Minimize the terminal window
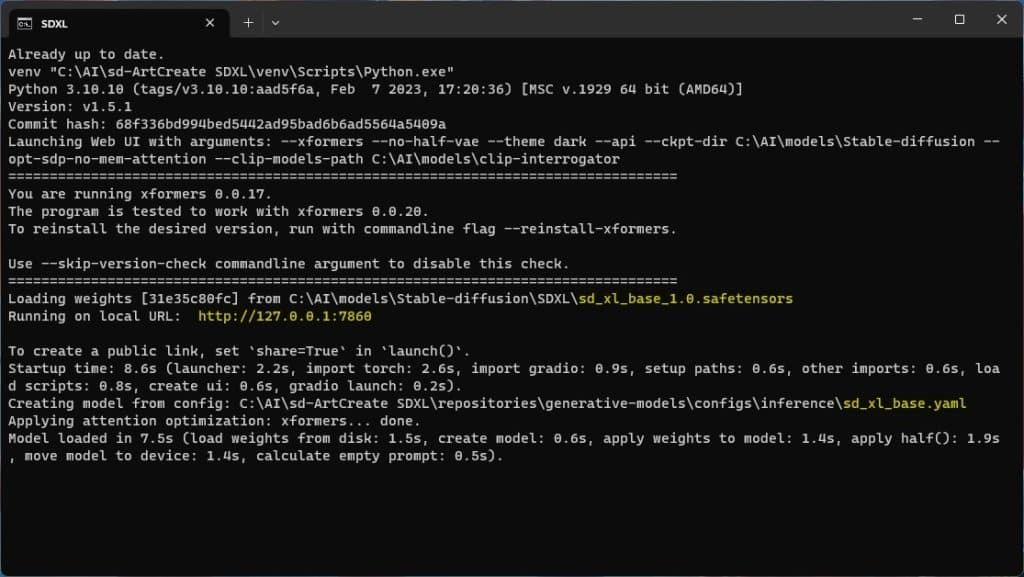This screenshot has height=577, width=1024. (917, 20)
